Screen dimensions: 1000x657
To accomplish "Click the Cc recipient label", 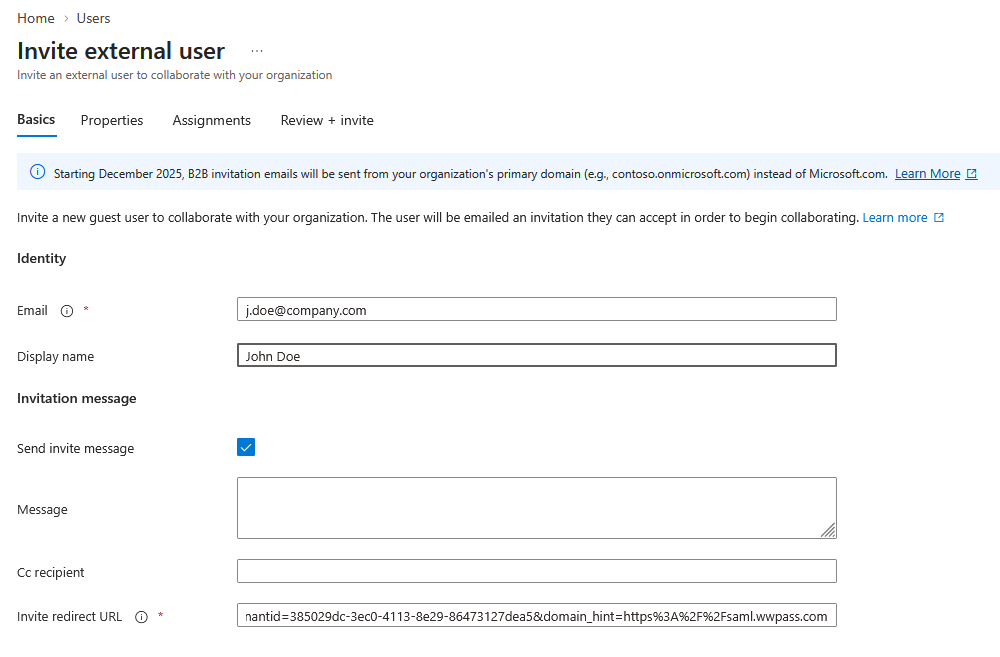I will coord(50,572).
